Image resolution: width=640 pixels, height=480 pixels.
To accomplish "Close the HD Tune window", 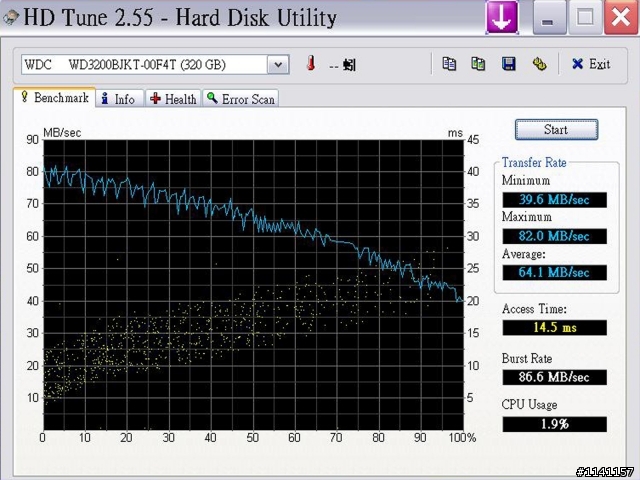I will 621,18.
